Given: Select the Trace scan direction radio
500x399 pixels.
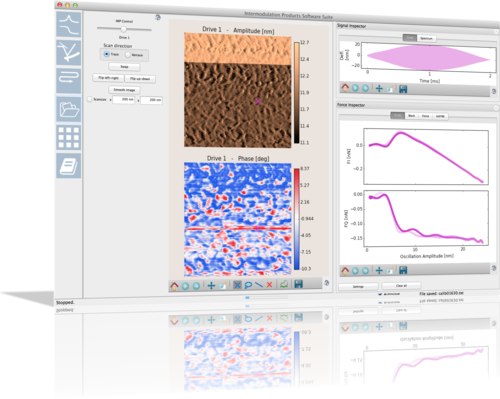Looking at the screenshot, I should (106, 54).
